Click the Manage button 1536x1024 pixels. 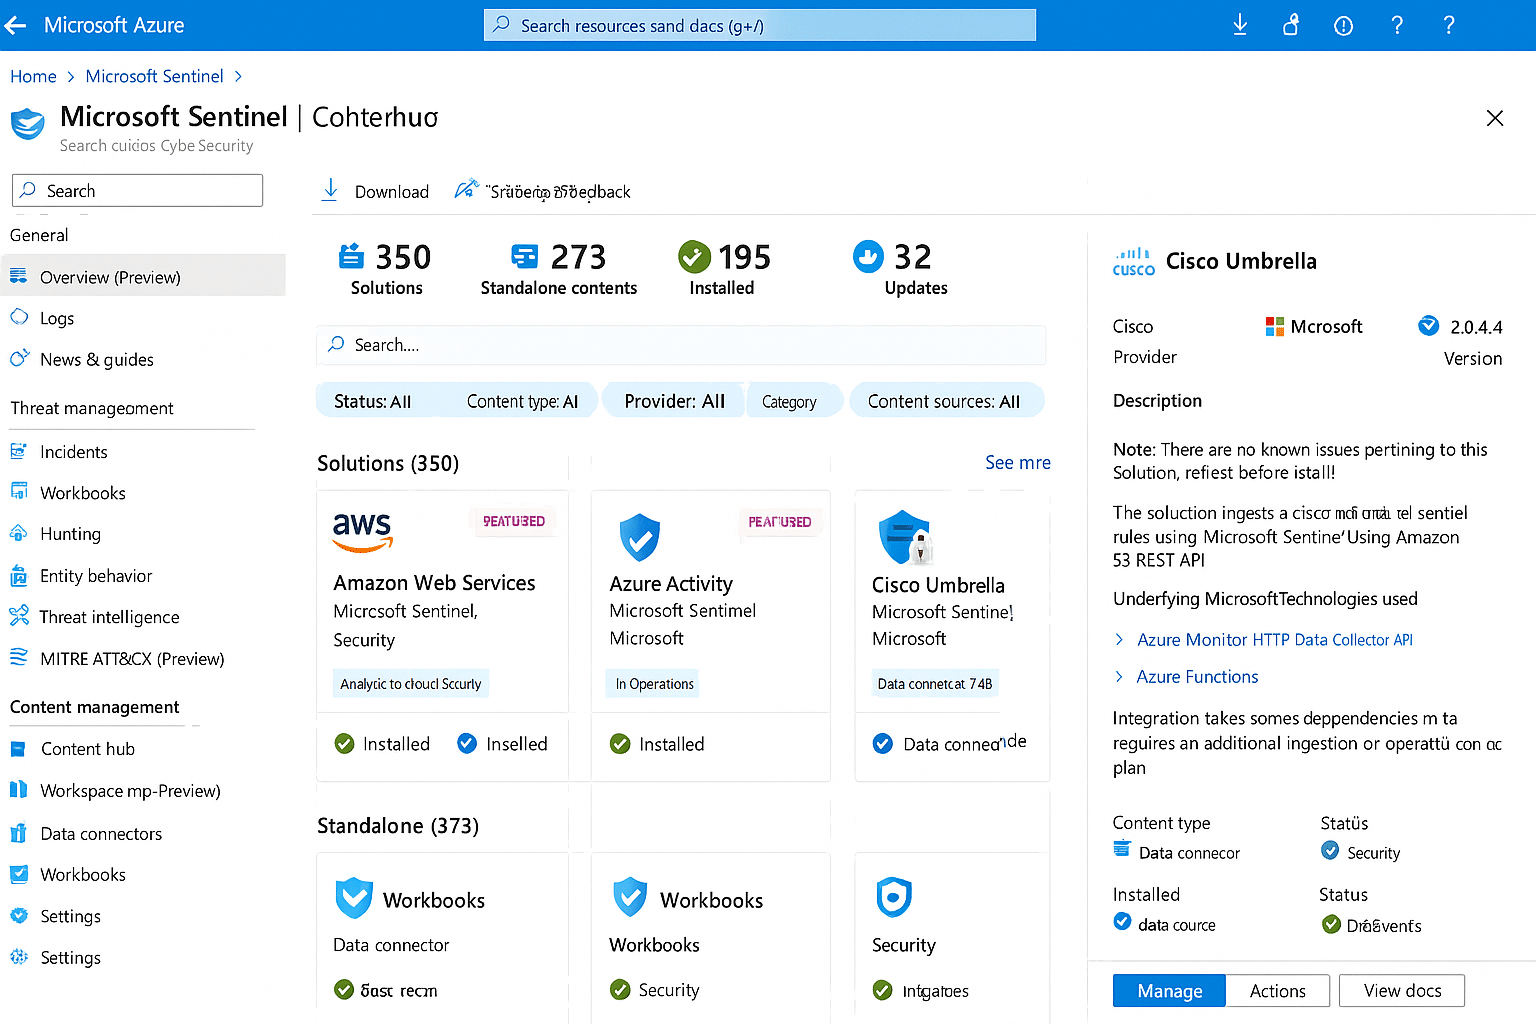[1169, 991]
